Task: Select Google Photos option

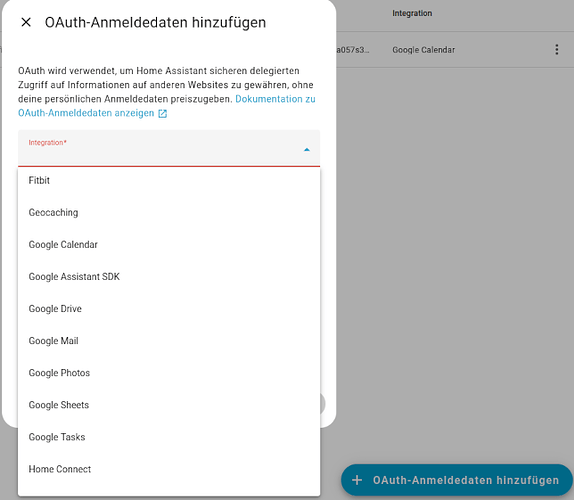Action: 169,373
